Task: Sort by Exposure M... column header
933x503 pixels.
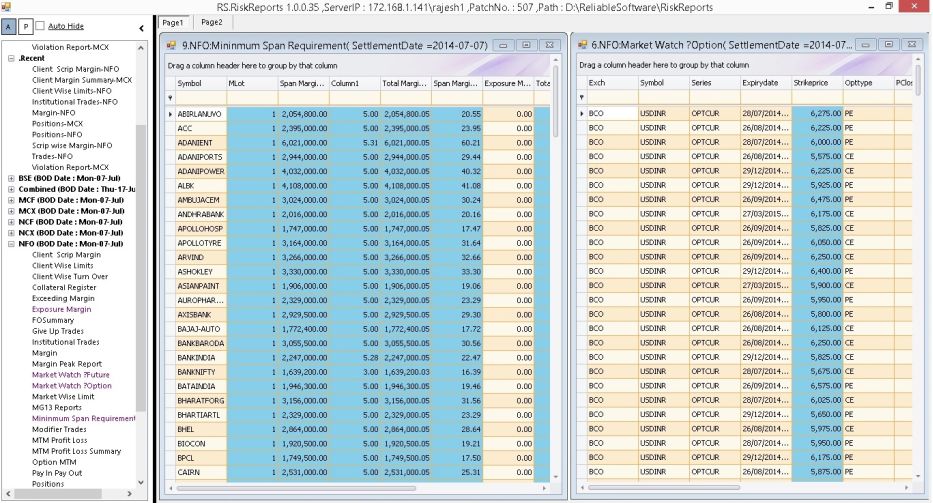Action: click(508, 83)
